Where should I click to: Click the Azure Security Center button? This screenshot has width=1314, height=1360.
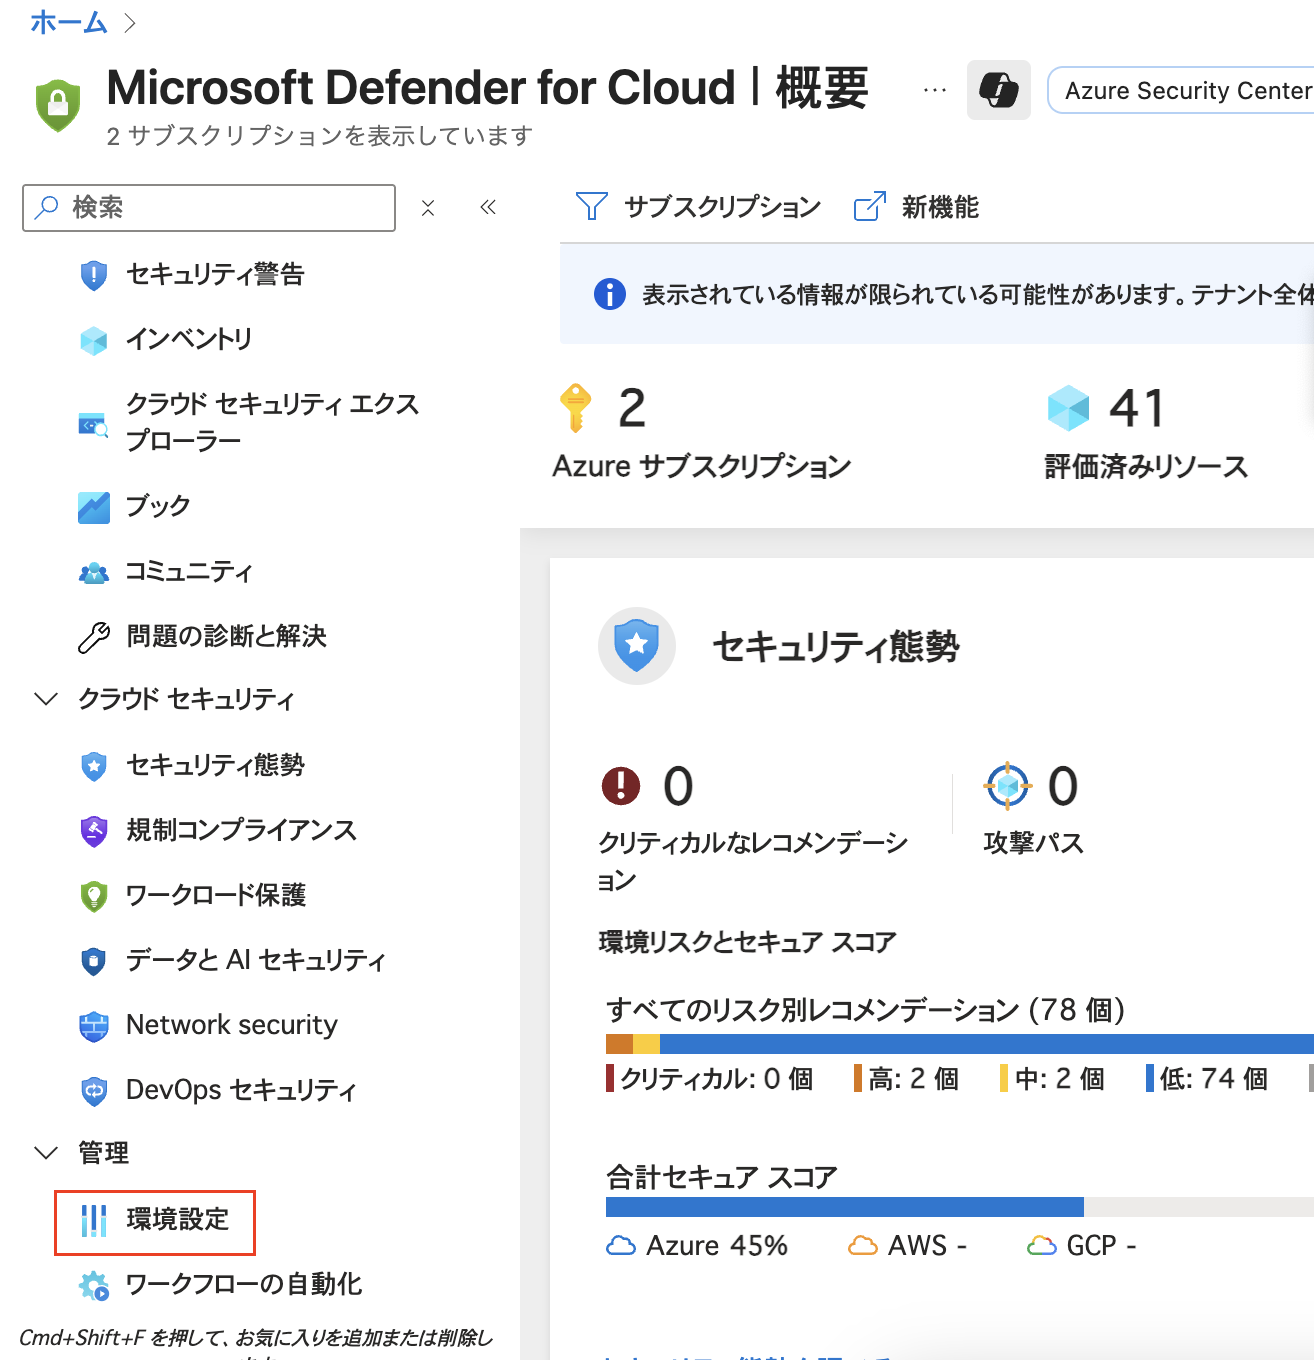click(x=1182, y=91)
